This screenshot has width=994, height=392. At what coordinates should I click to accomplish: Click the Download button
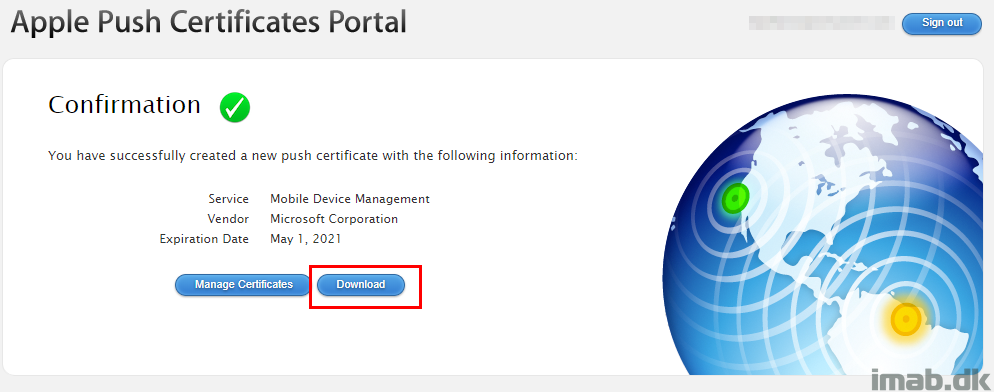pos(361,285)
